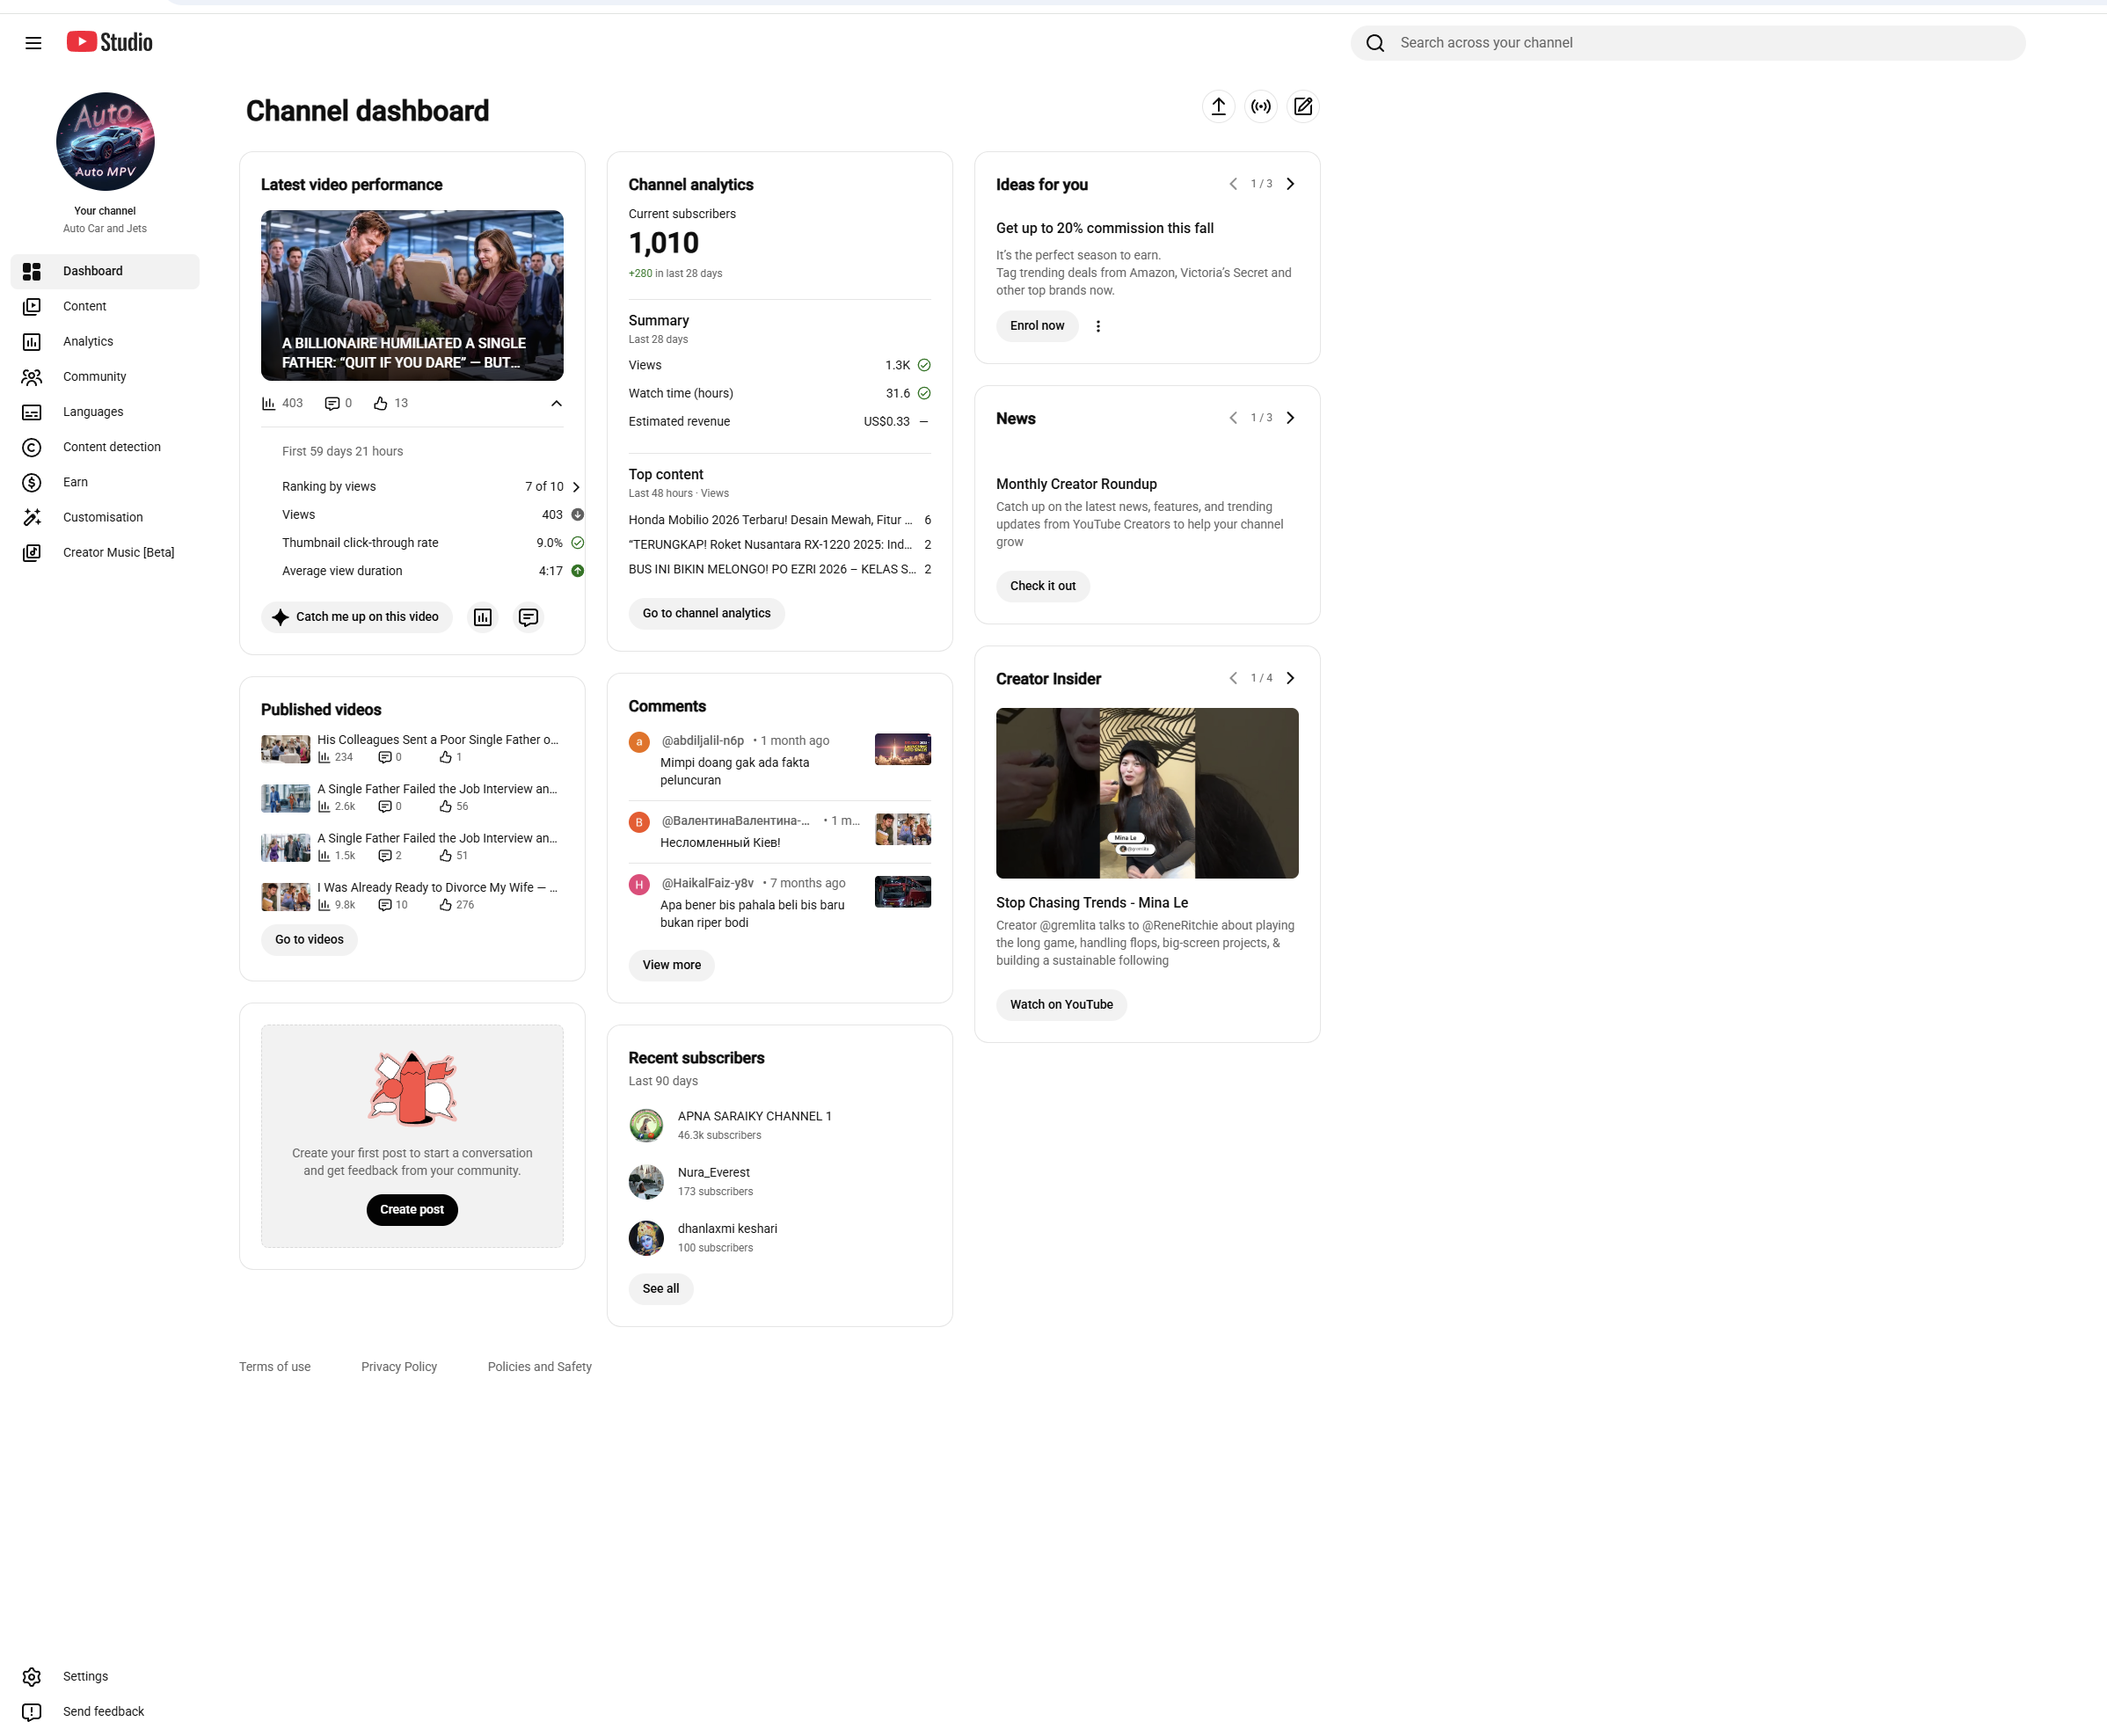This screenshot has width=2107, height=1736.
Task: Open the Earn section
Action: point(105,482)
